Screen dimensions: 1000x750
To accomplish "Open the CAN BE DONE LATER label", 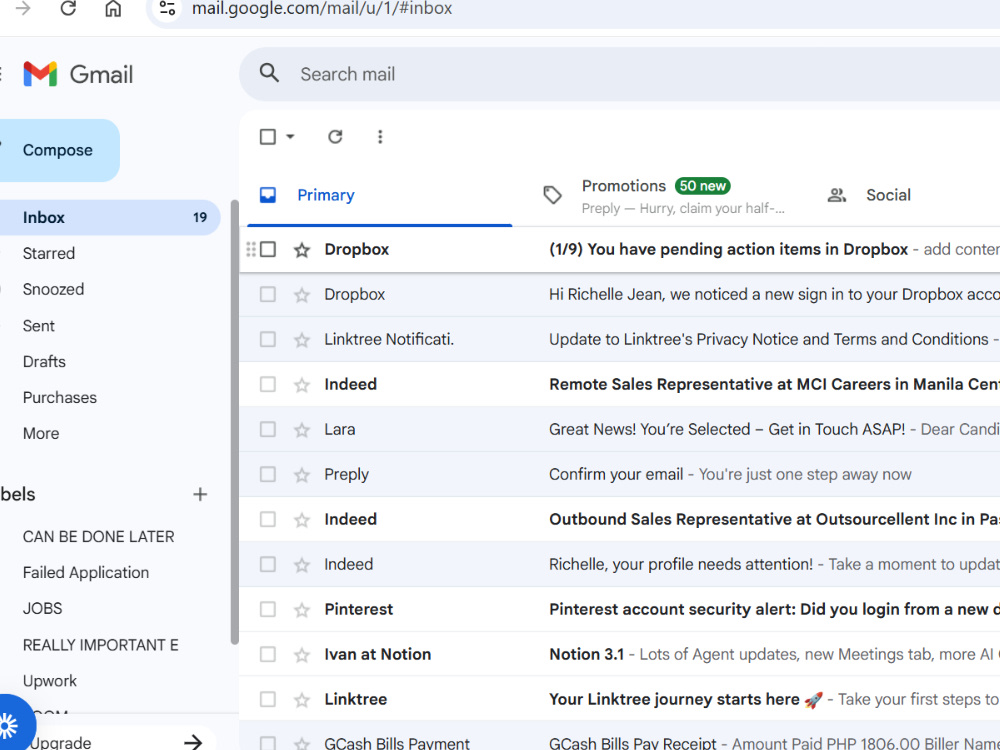I will (98, 537).
